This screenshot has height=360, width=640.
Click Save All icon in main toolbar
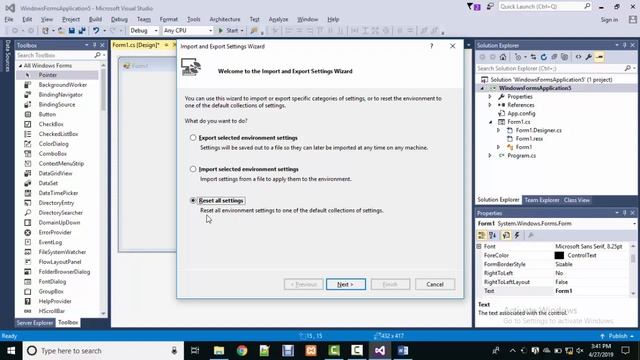pos(82,31)
